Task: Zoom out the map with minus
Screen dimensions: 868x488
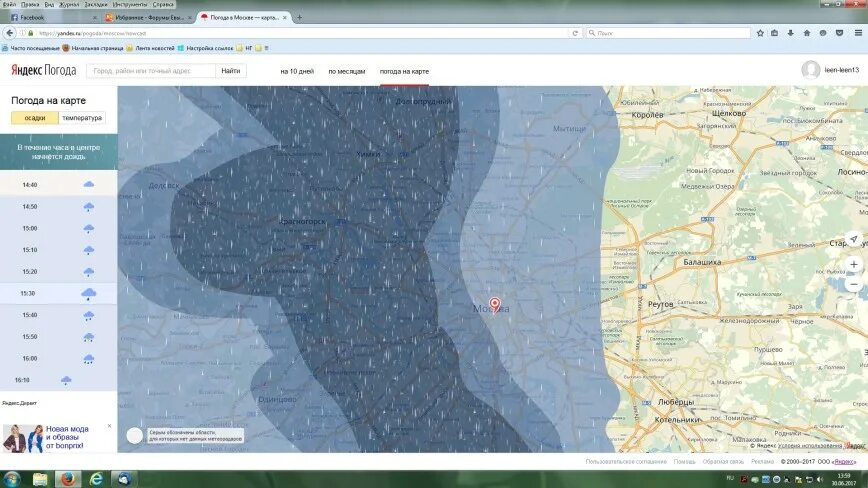Action: [x=854, y=284]
